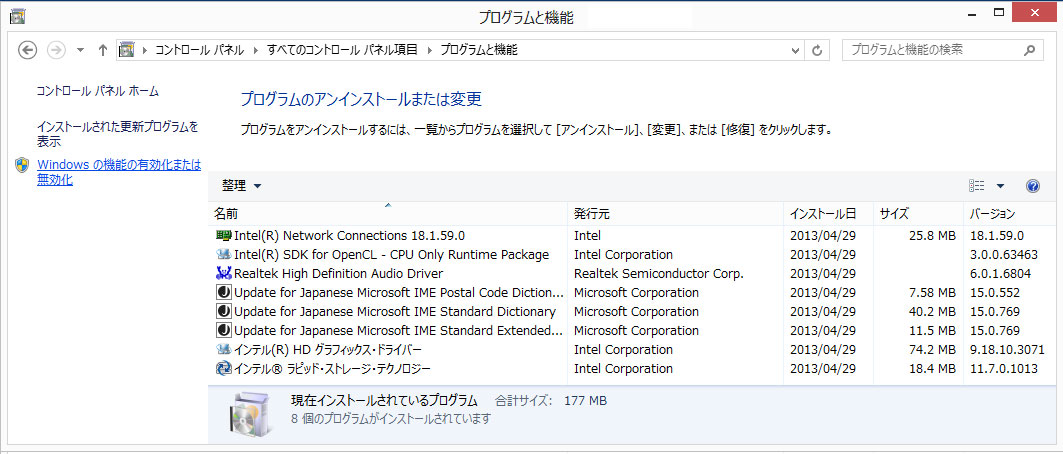Expand the view options dropdown arrow

[999, 186]
